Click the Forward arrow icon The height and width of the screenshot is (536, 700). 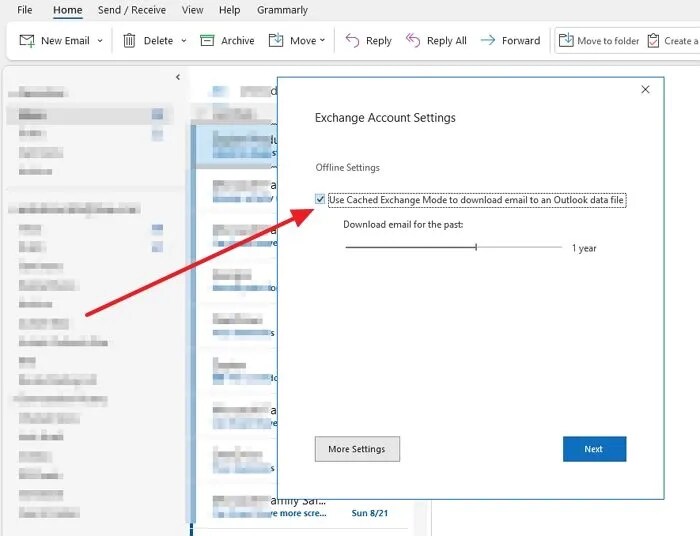[488, 41]
